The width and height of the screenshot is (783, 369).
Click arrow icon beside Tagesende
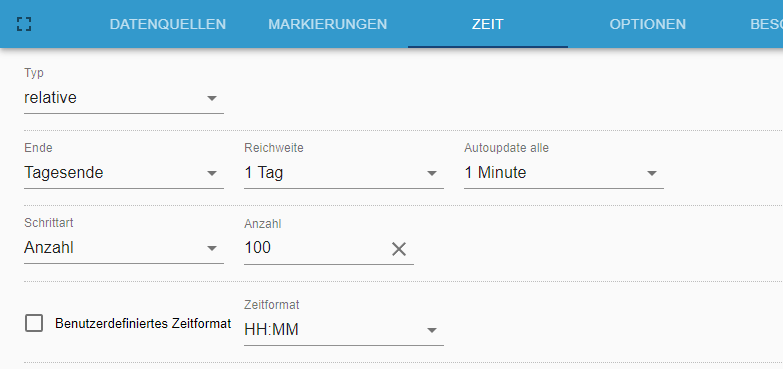(212, 173)
